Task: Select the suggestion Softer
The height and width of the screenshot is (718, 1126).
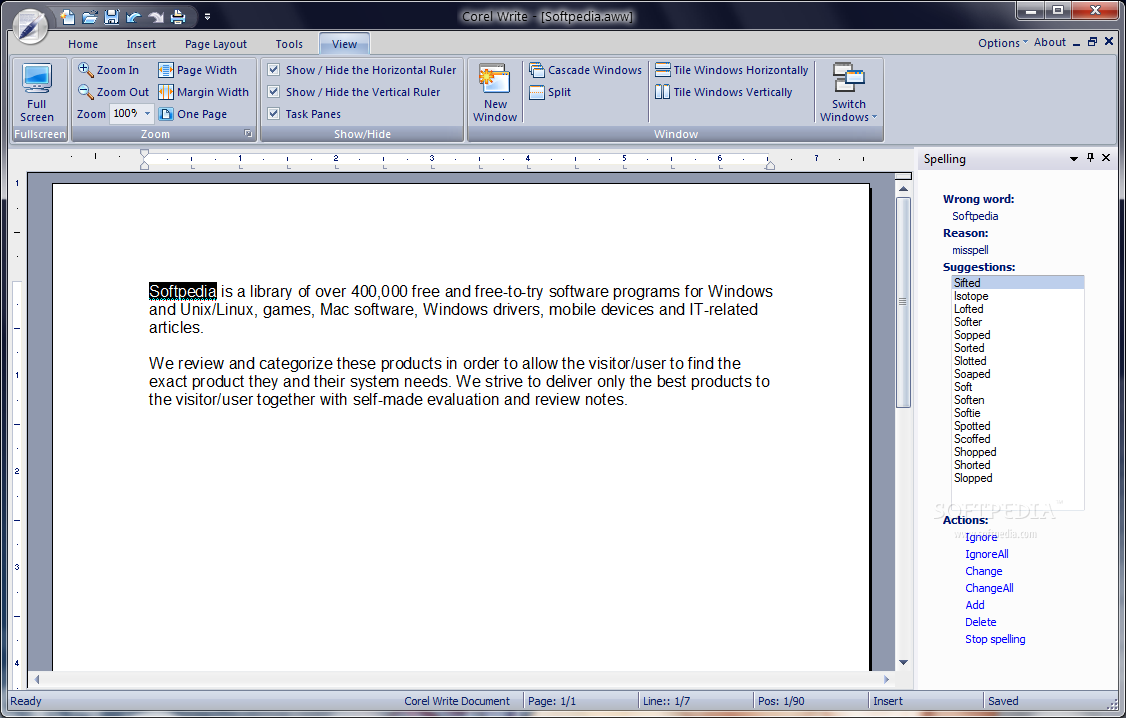Action: pos(1018,322)
